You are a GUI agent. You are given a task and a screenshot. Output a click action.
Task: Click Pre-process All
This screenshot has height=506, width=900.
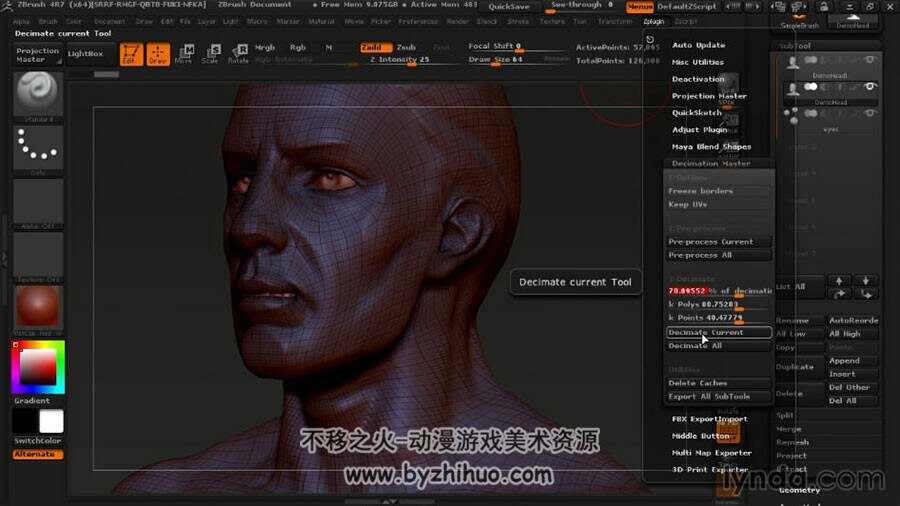(x=719, y=255)
